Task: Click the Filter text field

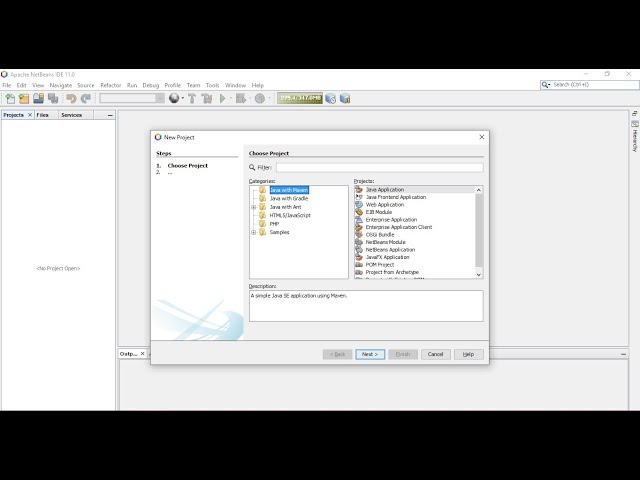Action: pos(380,167)
